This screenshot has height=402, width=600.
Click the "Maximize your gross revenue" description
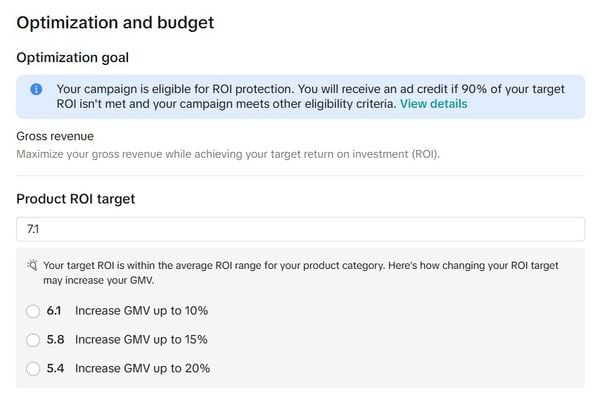[x=228, y=154]
